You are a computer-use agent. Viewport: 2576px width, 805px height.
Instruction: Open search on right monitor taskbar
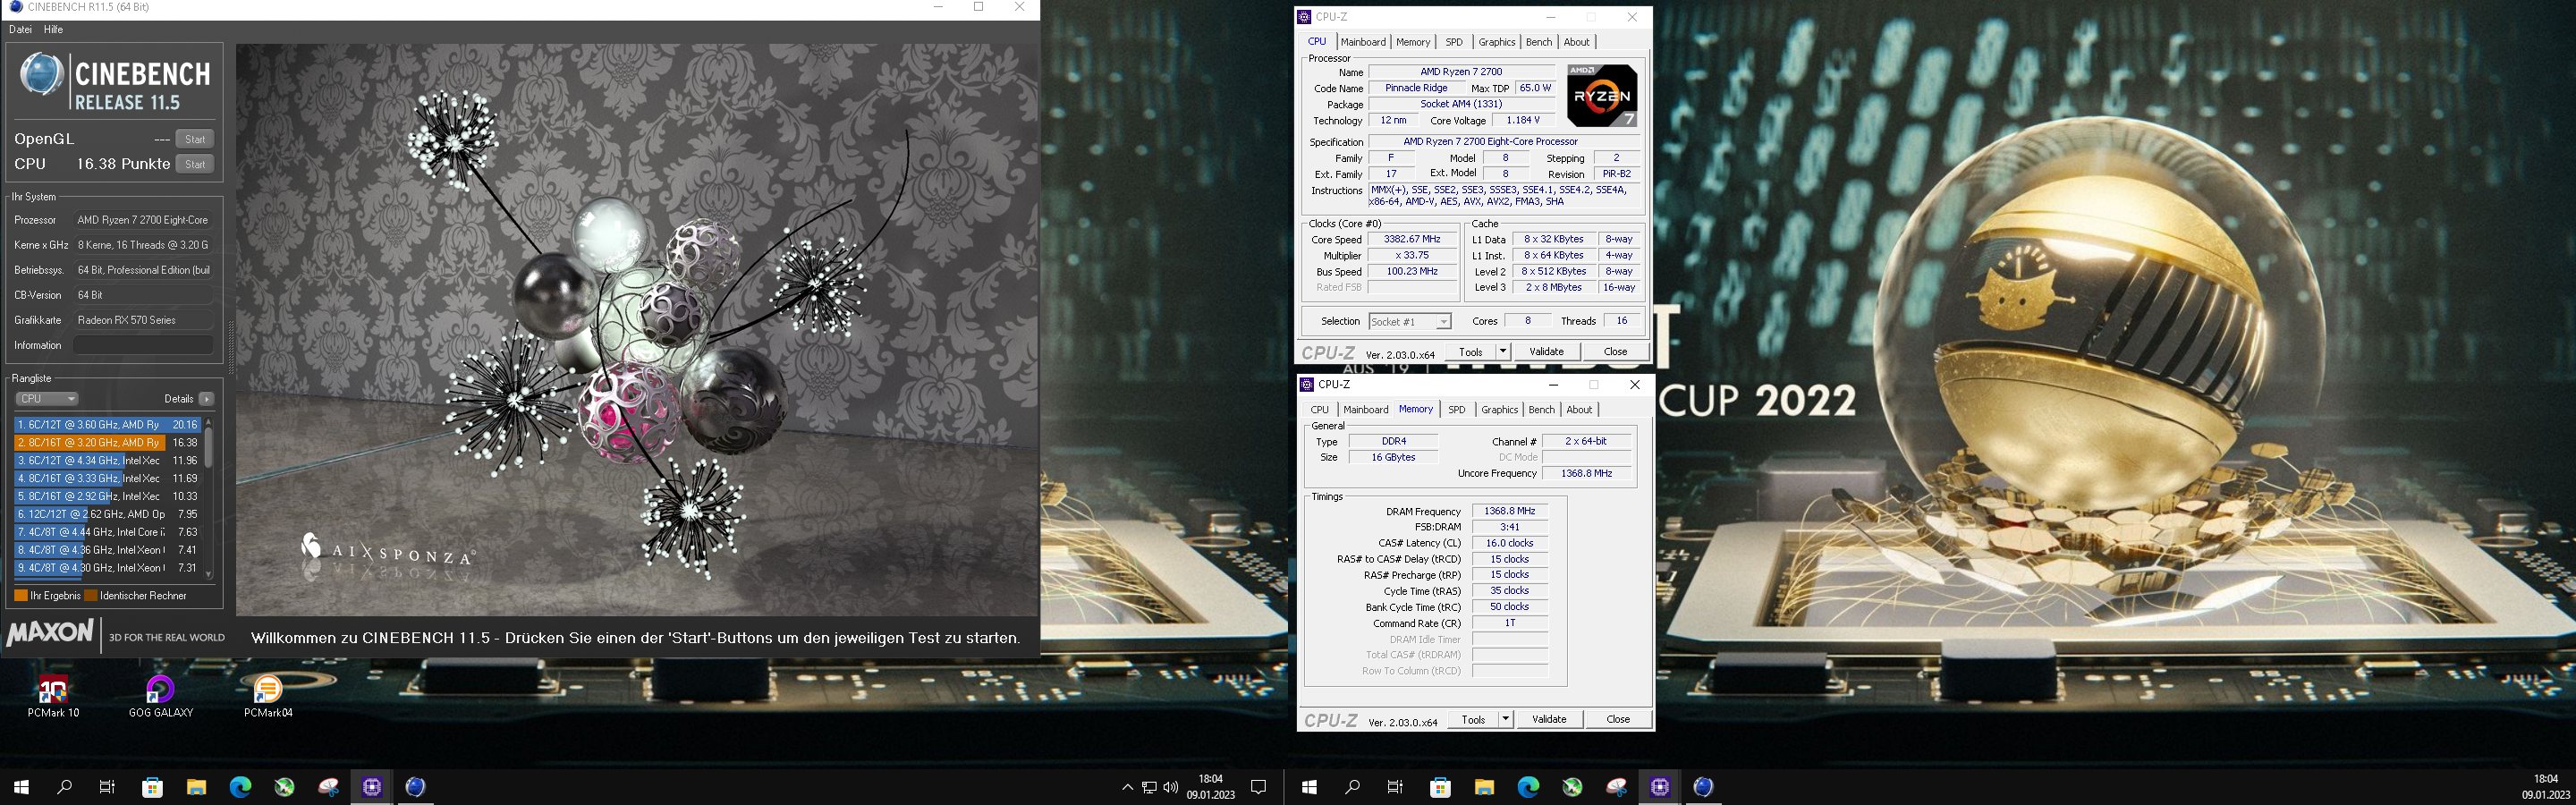(x=1353, y=787)
